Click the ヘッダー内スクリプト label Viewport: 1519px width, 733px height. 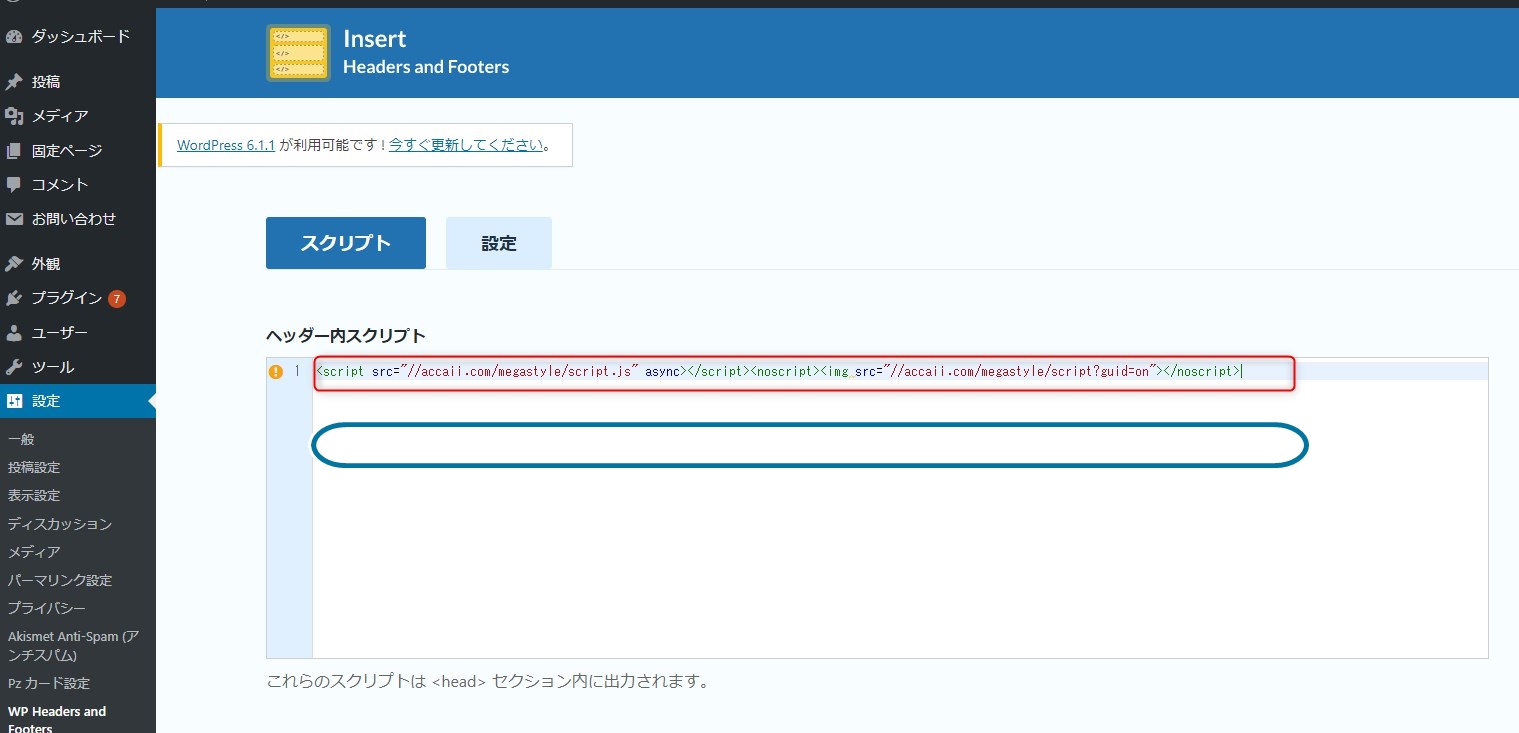tap(346, 335)
